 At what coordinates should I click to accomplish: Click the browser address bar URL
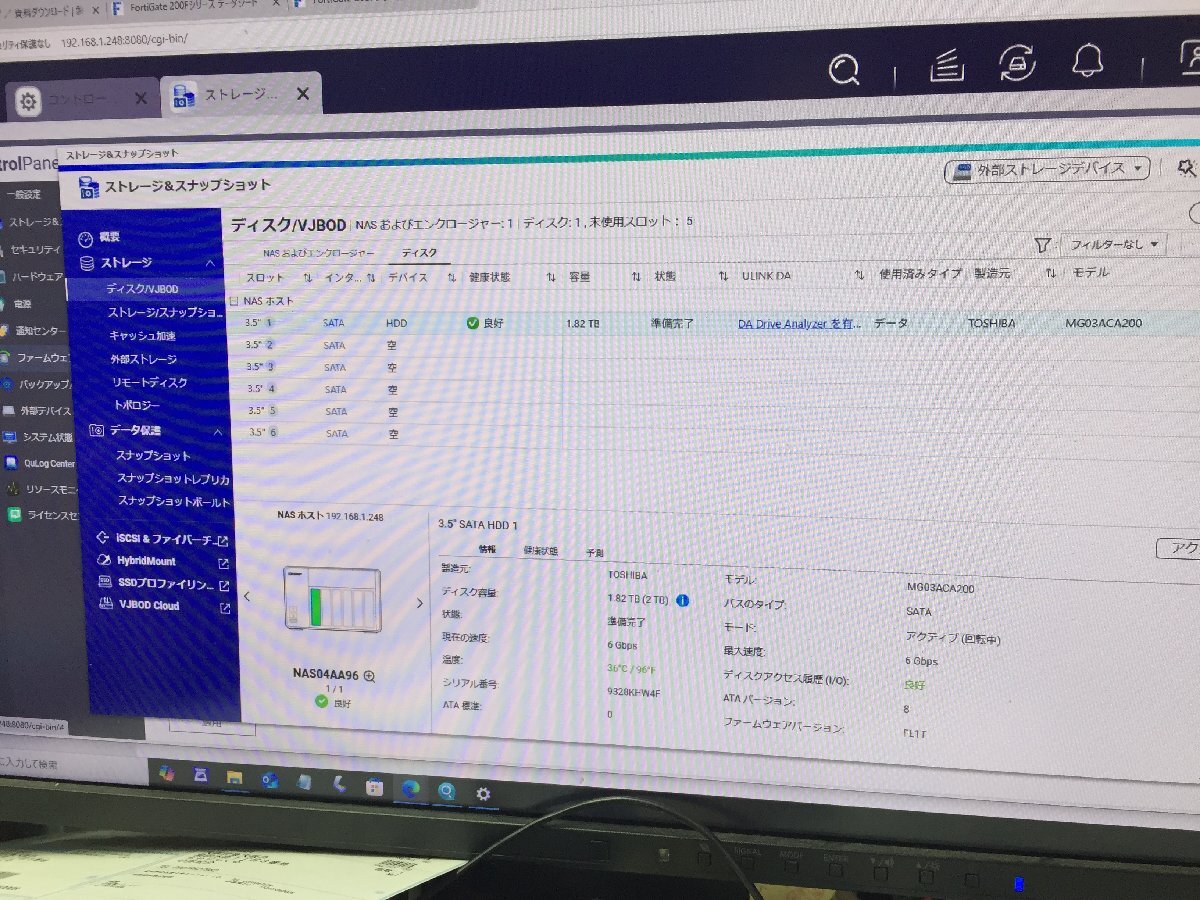[124, 39]
